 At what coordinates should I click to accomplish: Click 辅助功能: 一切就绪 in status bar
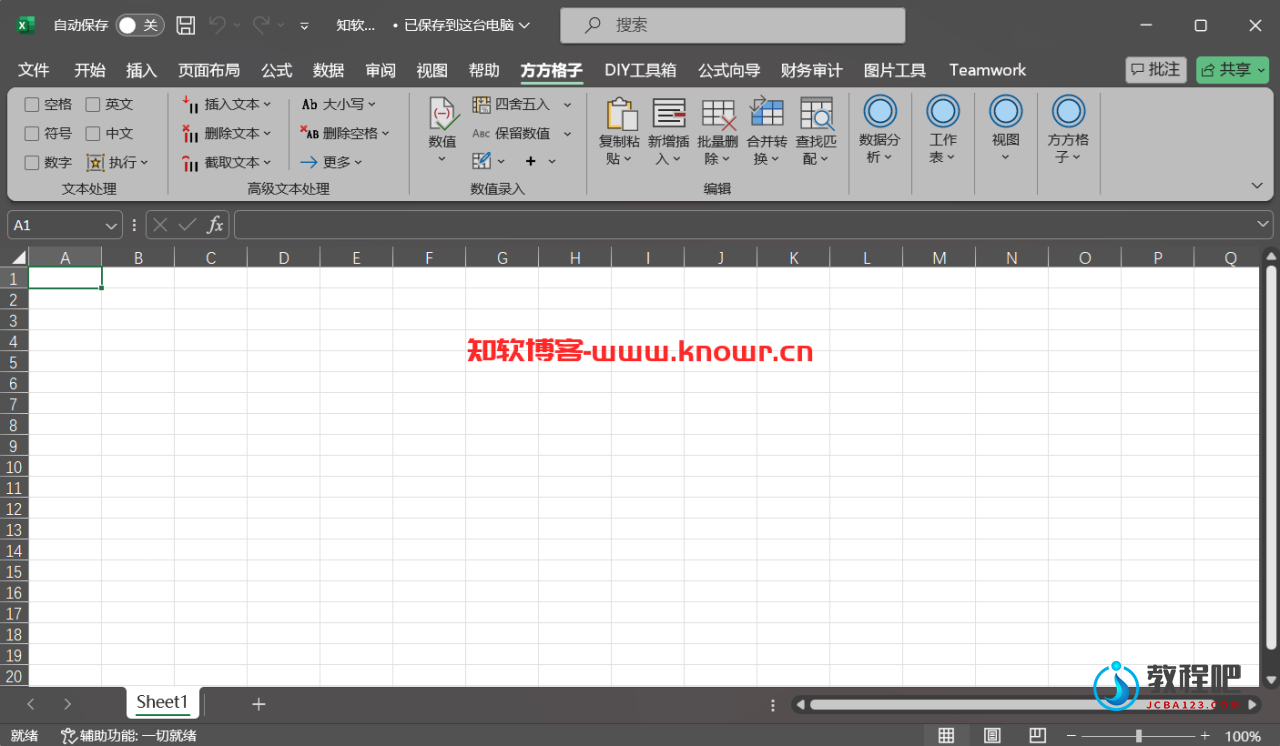[x=129, y=736]
